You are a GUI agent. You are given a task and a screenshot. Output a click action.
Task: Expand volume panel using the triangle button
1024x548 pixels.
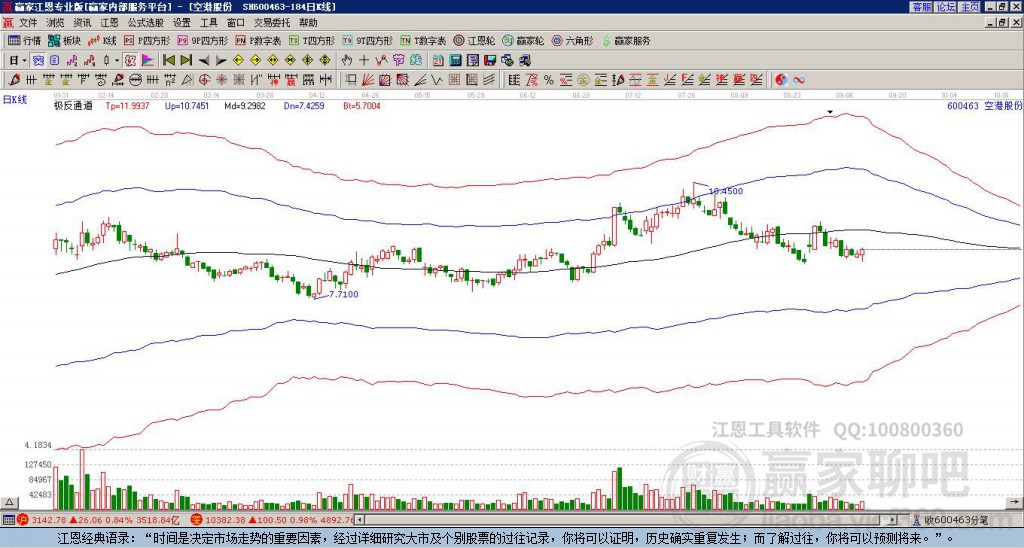pos(9,502)
